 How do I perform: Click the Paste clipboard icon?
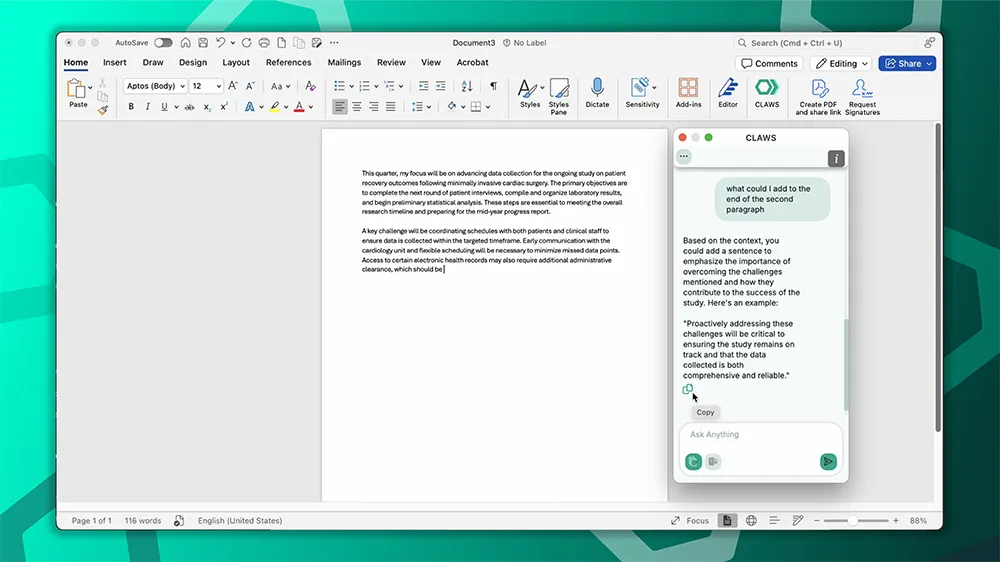[x=77, y=89]
